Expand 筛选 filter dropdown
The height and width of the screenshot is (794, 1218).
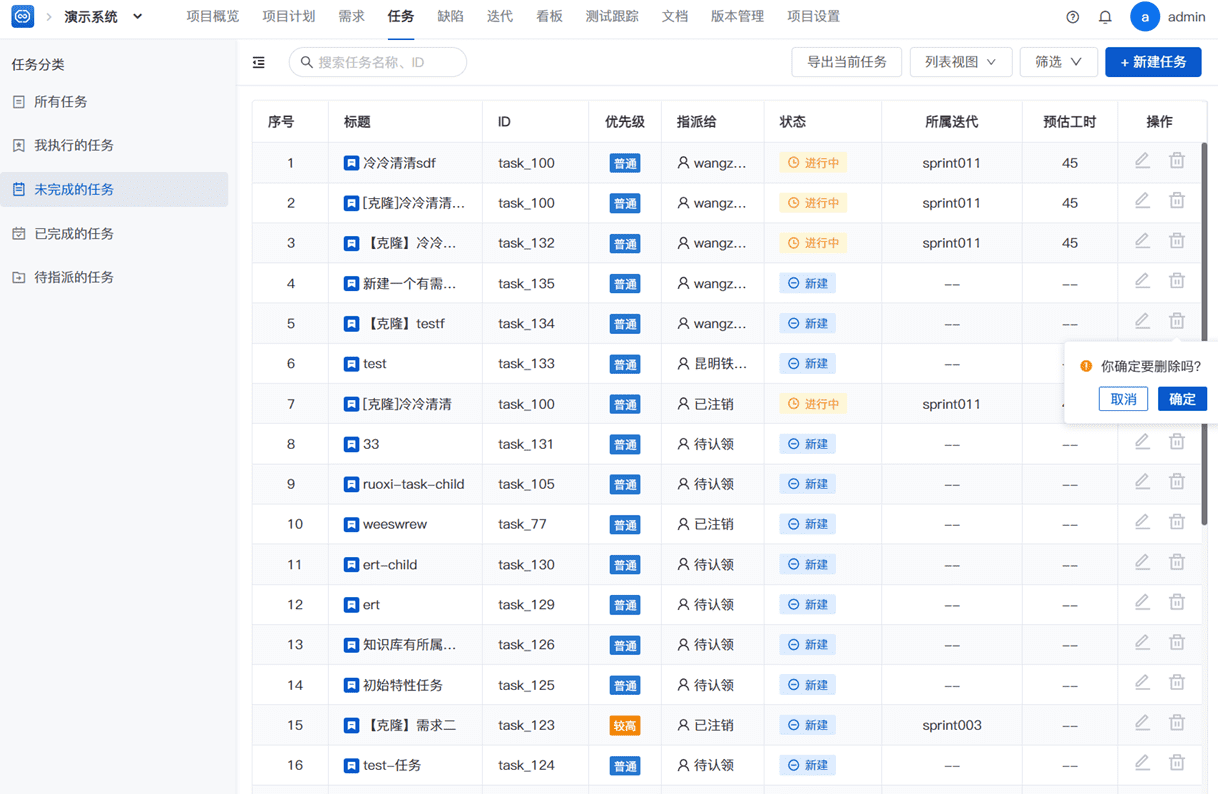click(x=1058, y=62)
